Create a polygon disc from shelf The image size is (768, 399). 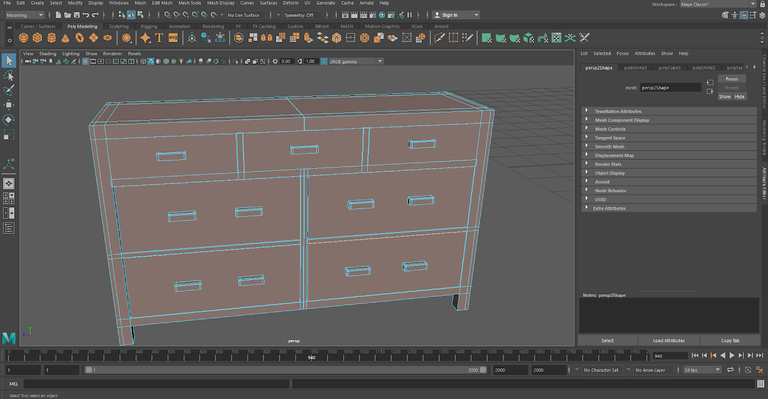point(107,38)
